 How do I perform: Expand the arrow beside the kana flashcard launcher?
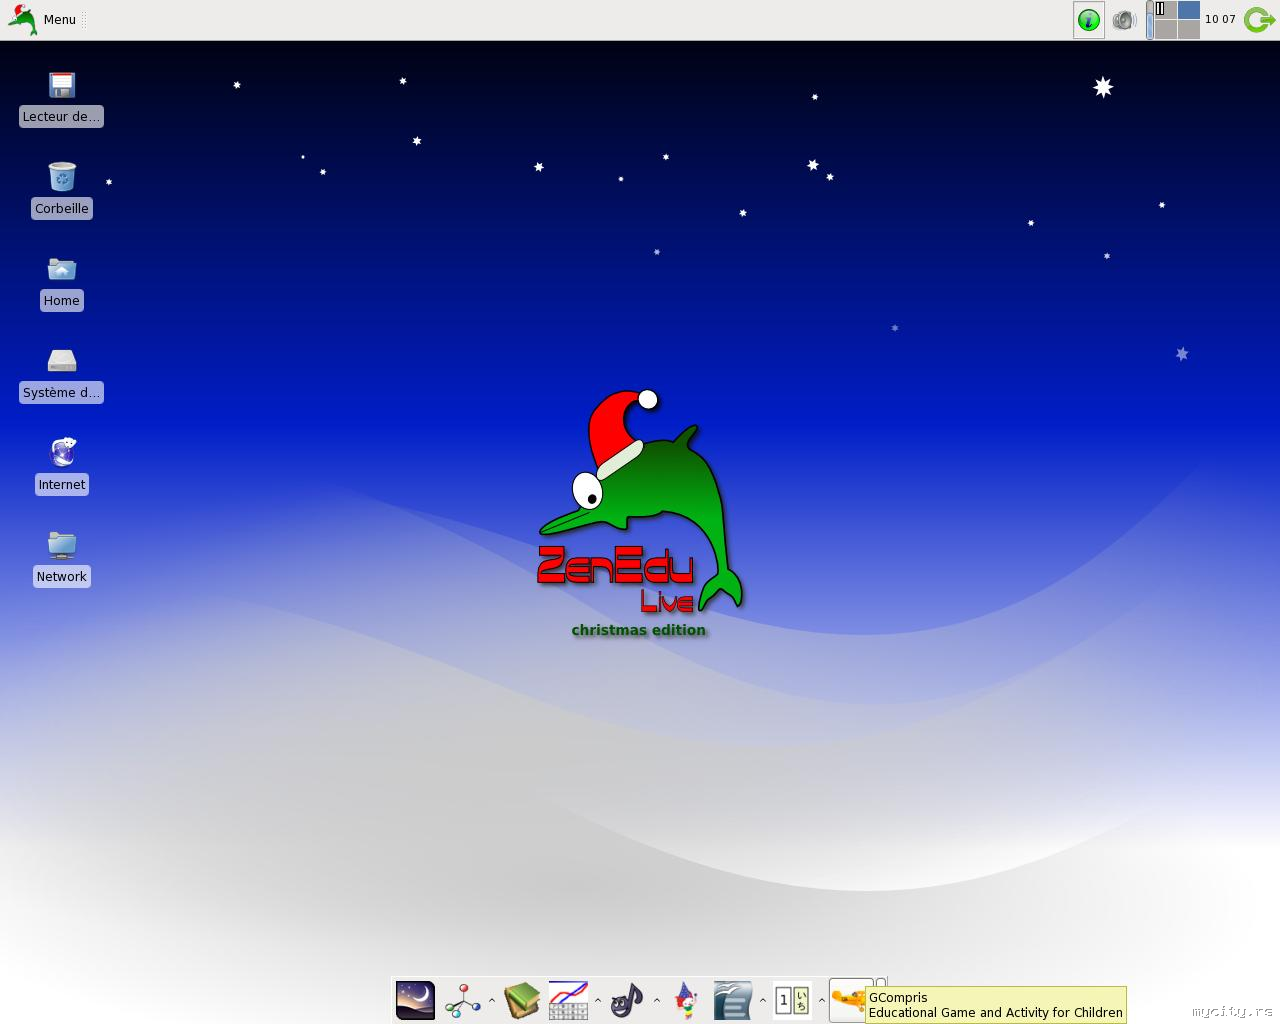pos(822,1000)
